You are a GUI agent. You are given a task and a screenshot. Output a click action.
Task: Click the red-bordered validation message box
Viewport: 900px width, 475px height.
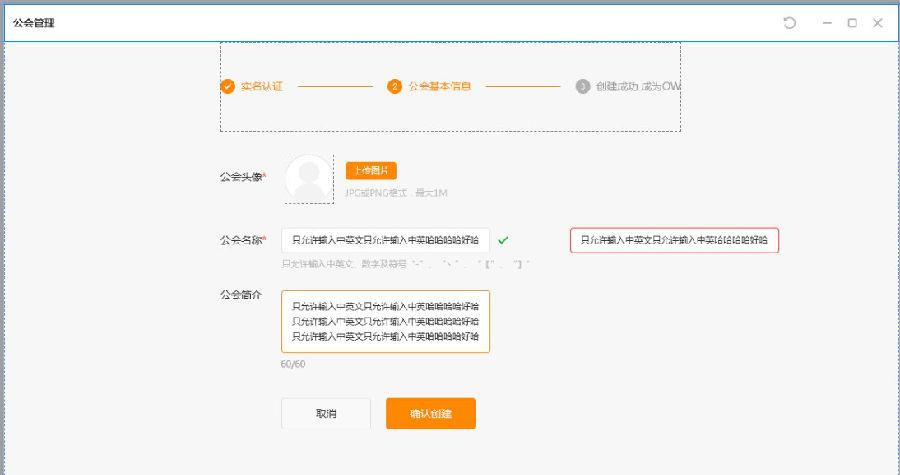point(674,241)
